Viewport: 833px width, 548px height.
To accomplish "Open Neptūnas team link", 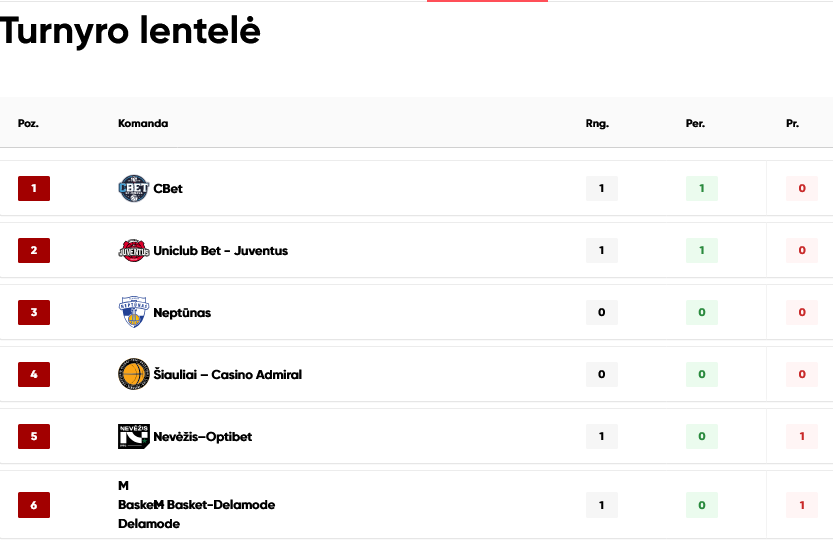I will tap(182, 313).
